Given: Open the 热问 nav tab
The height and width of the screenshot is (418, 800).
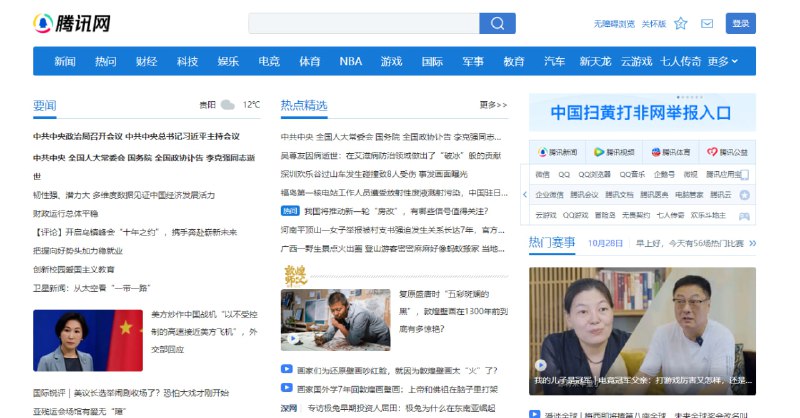Looking at the screenshot, I should [x=106, y=61].
